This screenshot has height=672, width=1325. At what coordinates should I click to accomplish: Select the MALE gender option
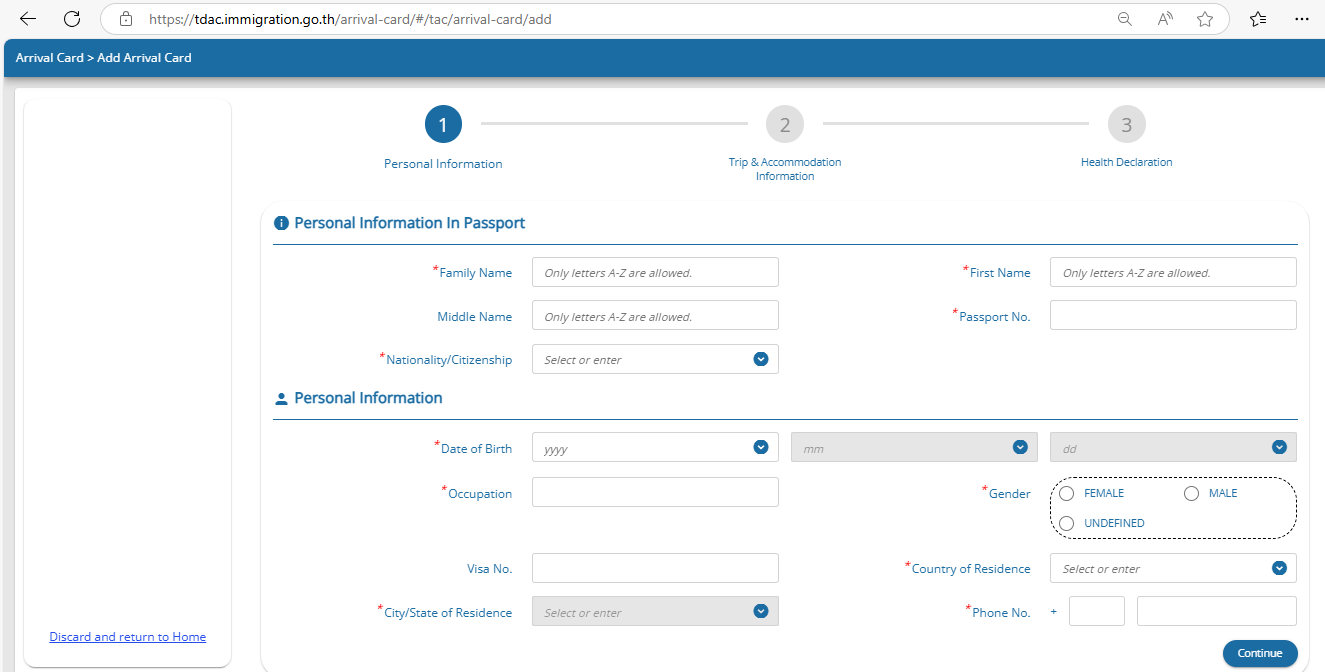[1191, 494]
